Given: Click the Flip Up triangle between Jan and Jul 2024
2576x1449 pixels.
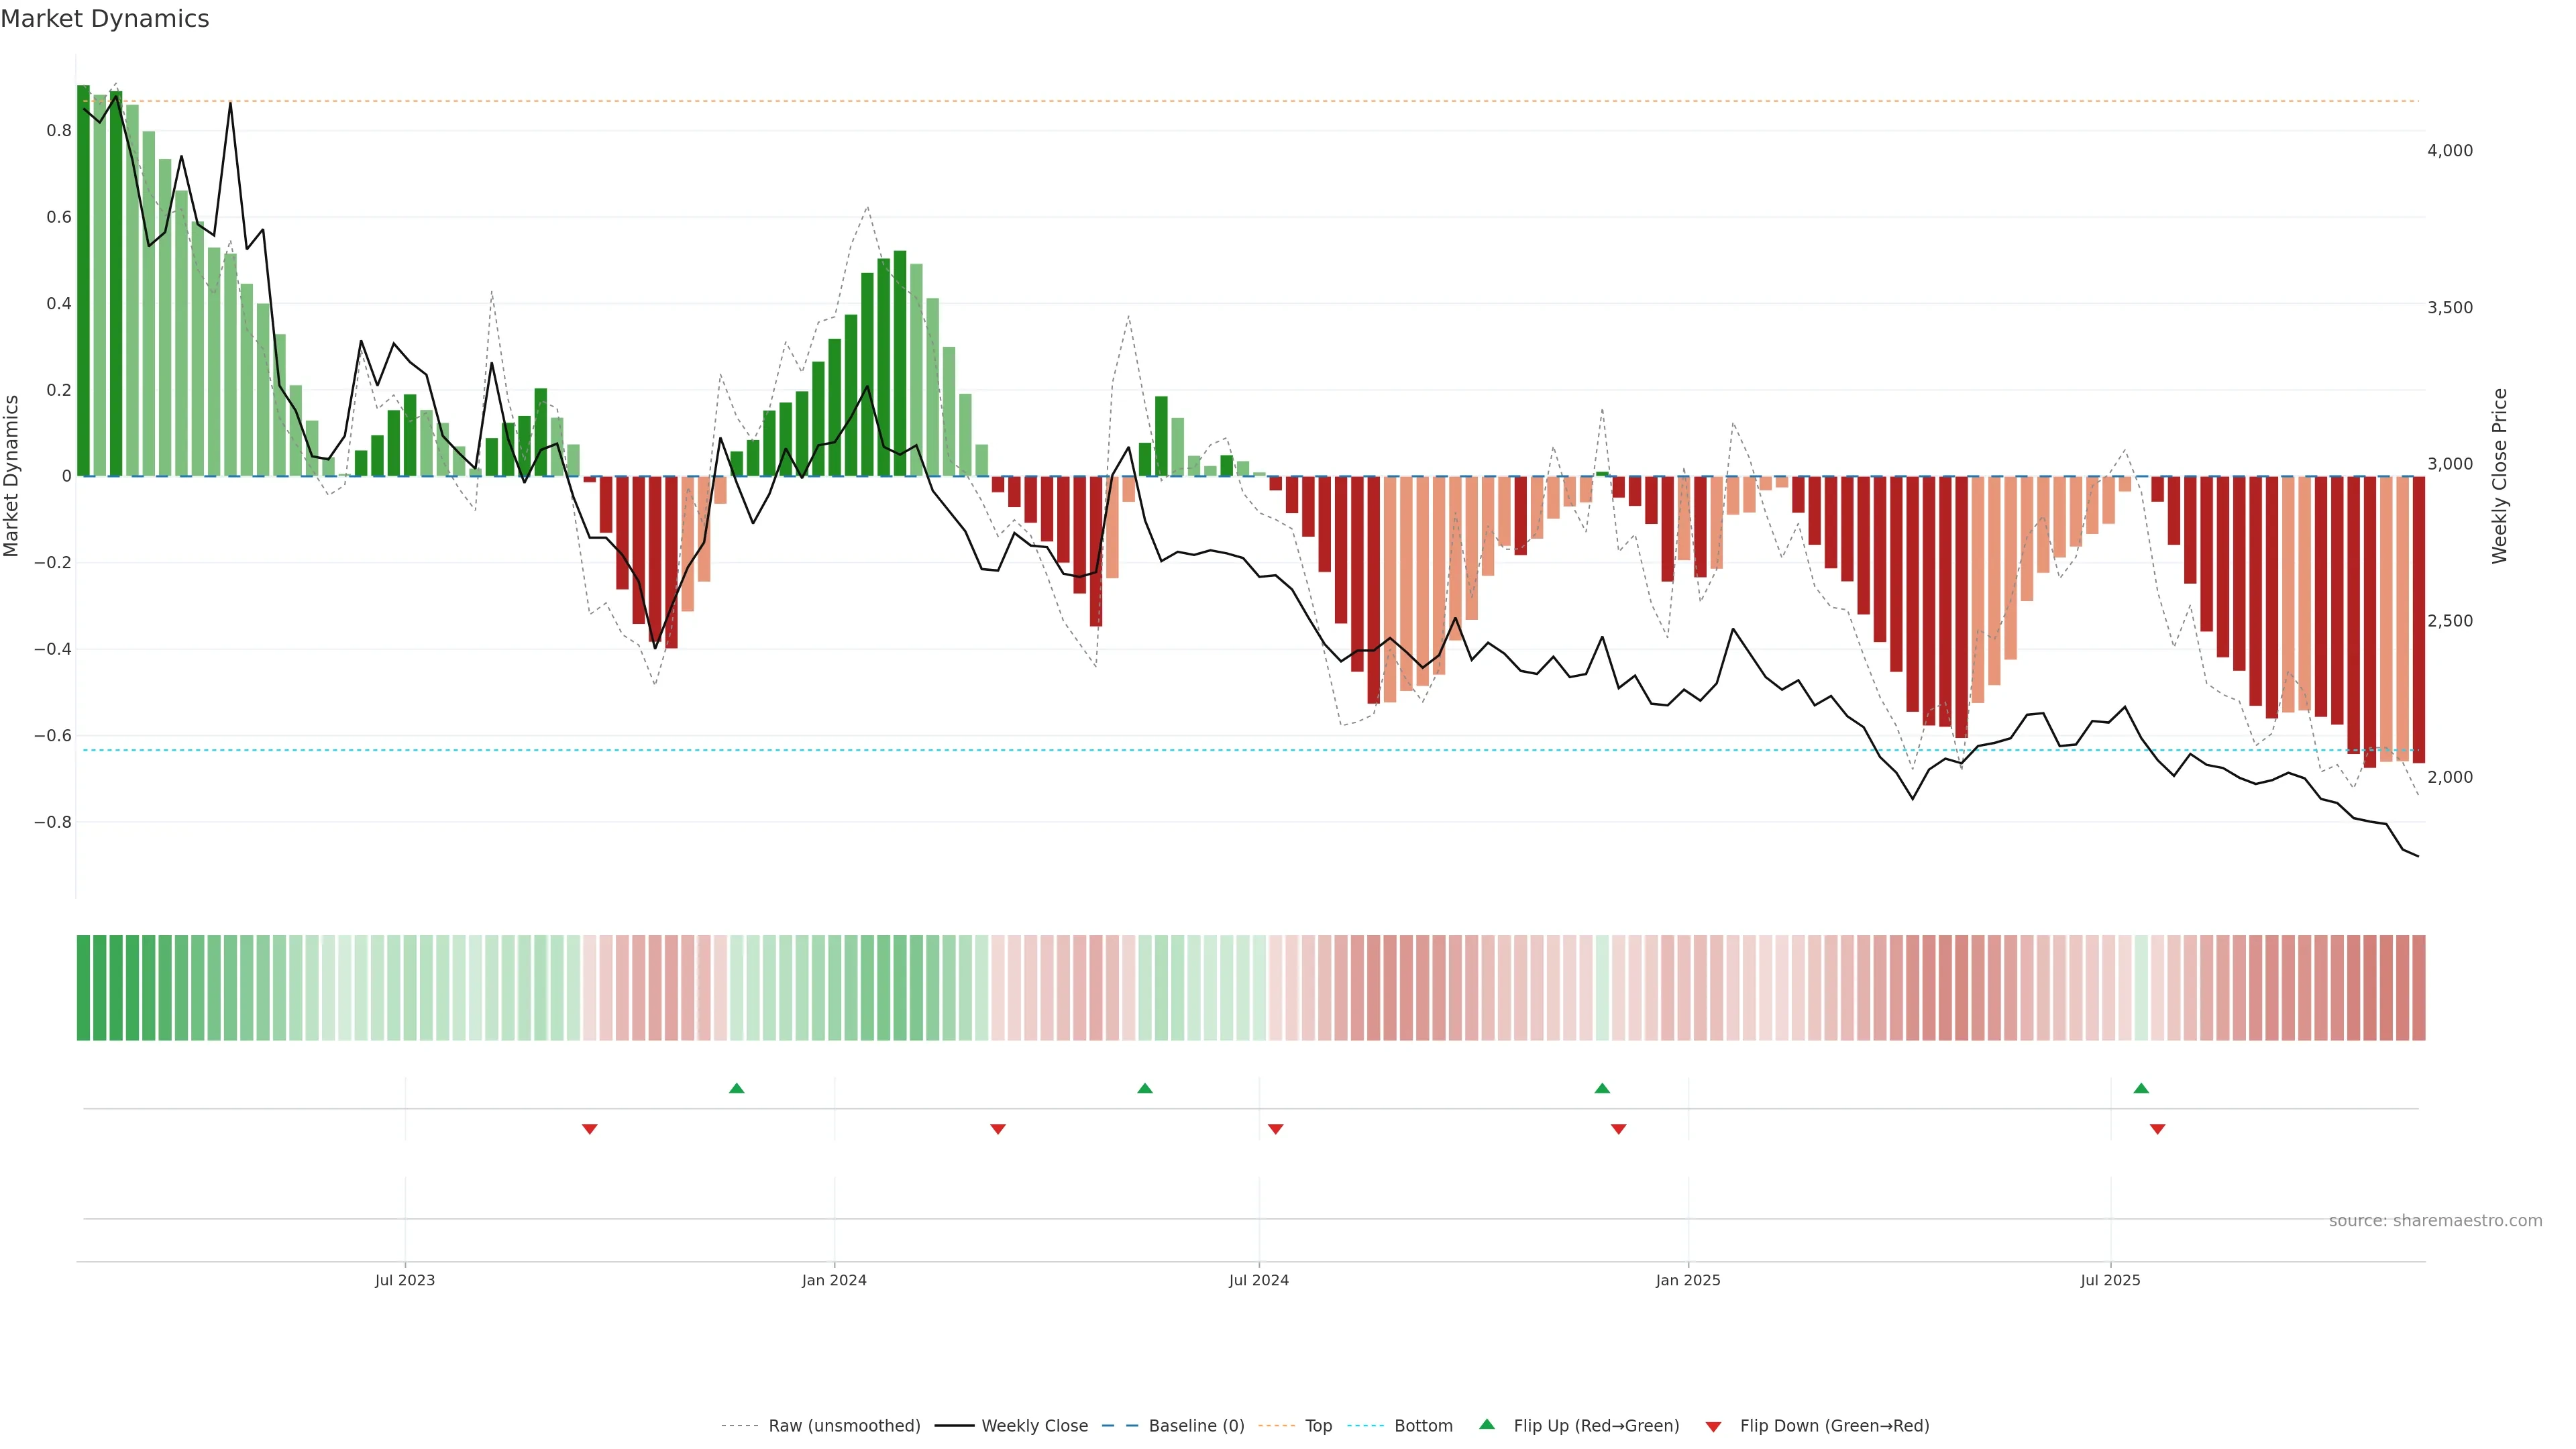Looking at the screenshot, I should [1145, 1088].
